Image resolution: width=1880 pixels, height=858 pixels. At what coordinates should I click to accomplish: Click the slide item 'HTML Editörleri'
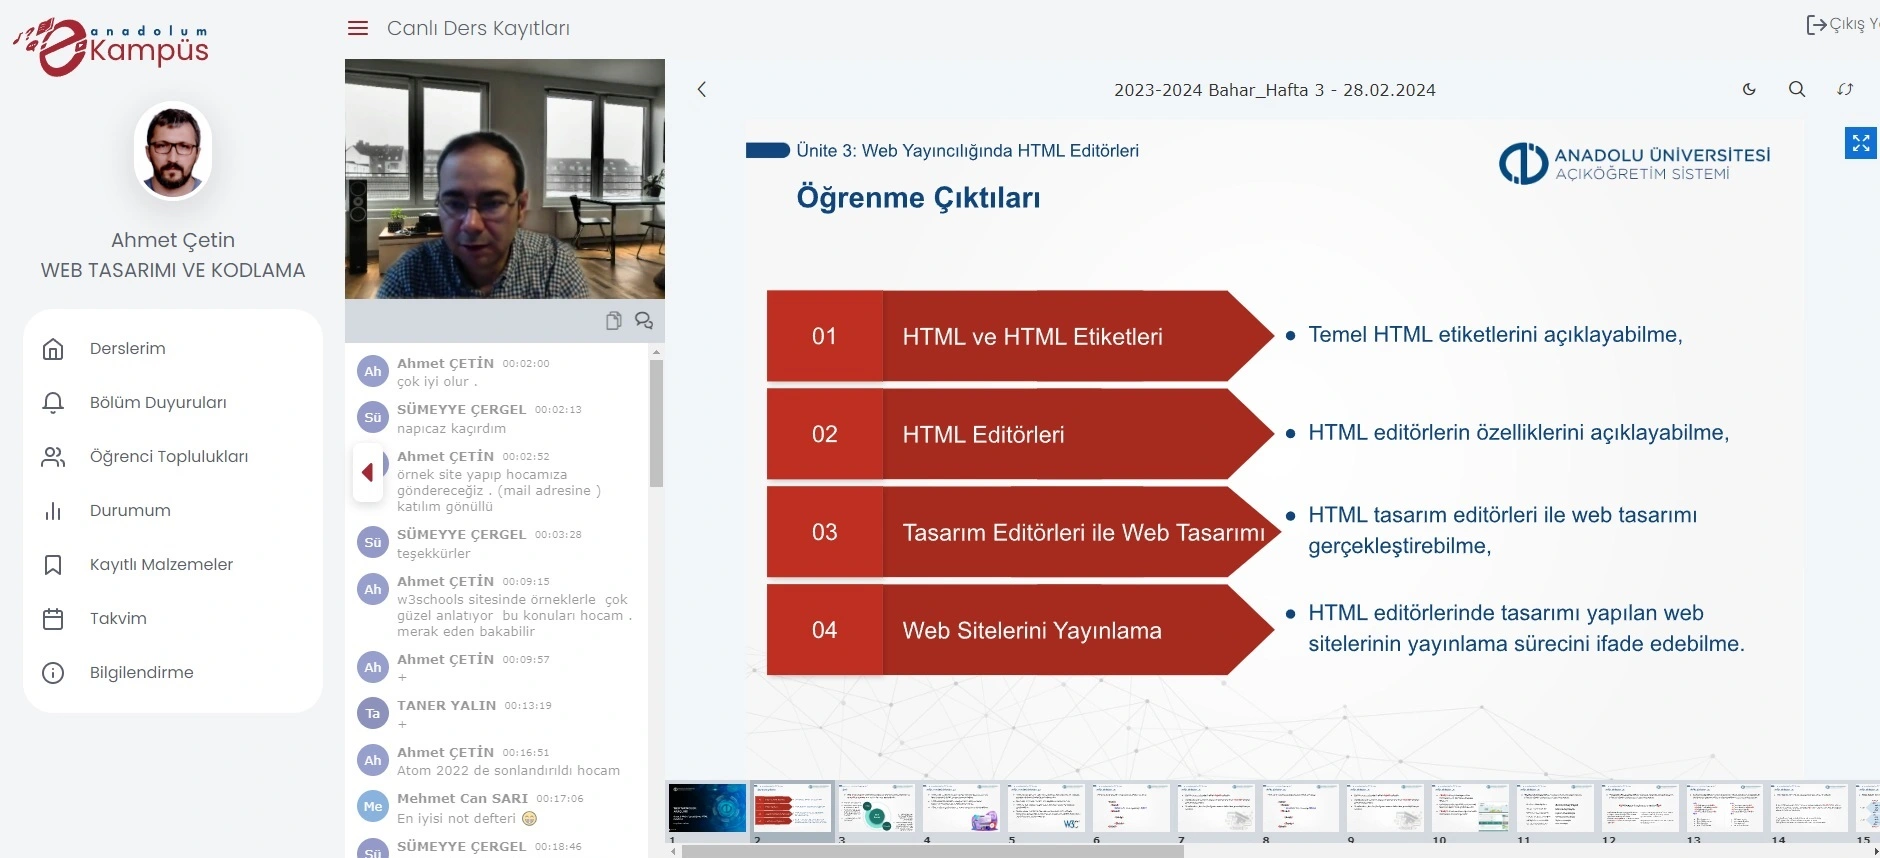(983, 435)
